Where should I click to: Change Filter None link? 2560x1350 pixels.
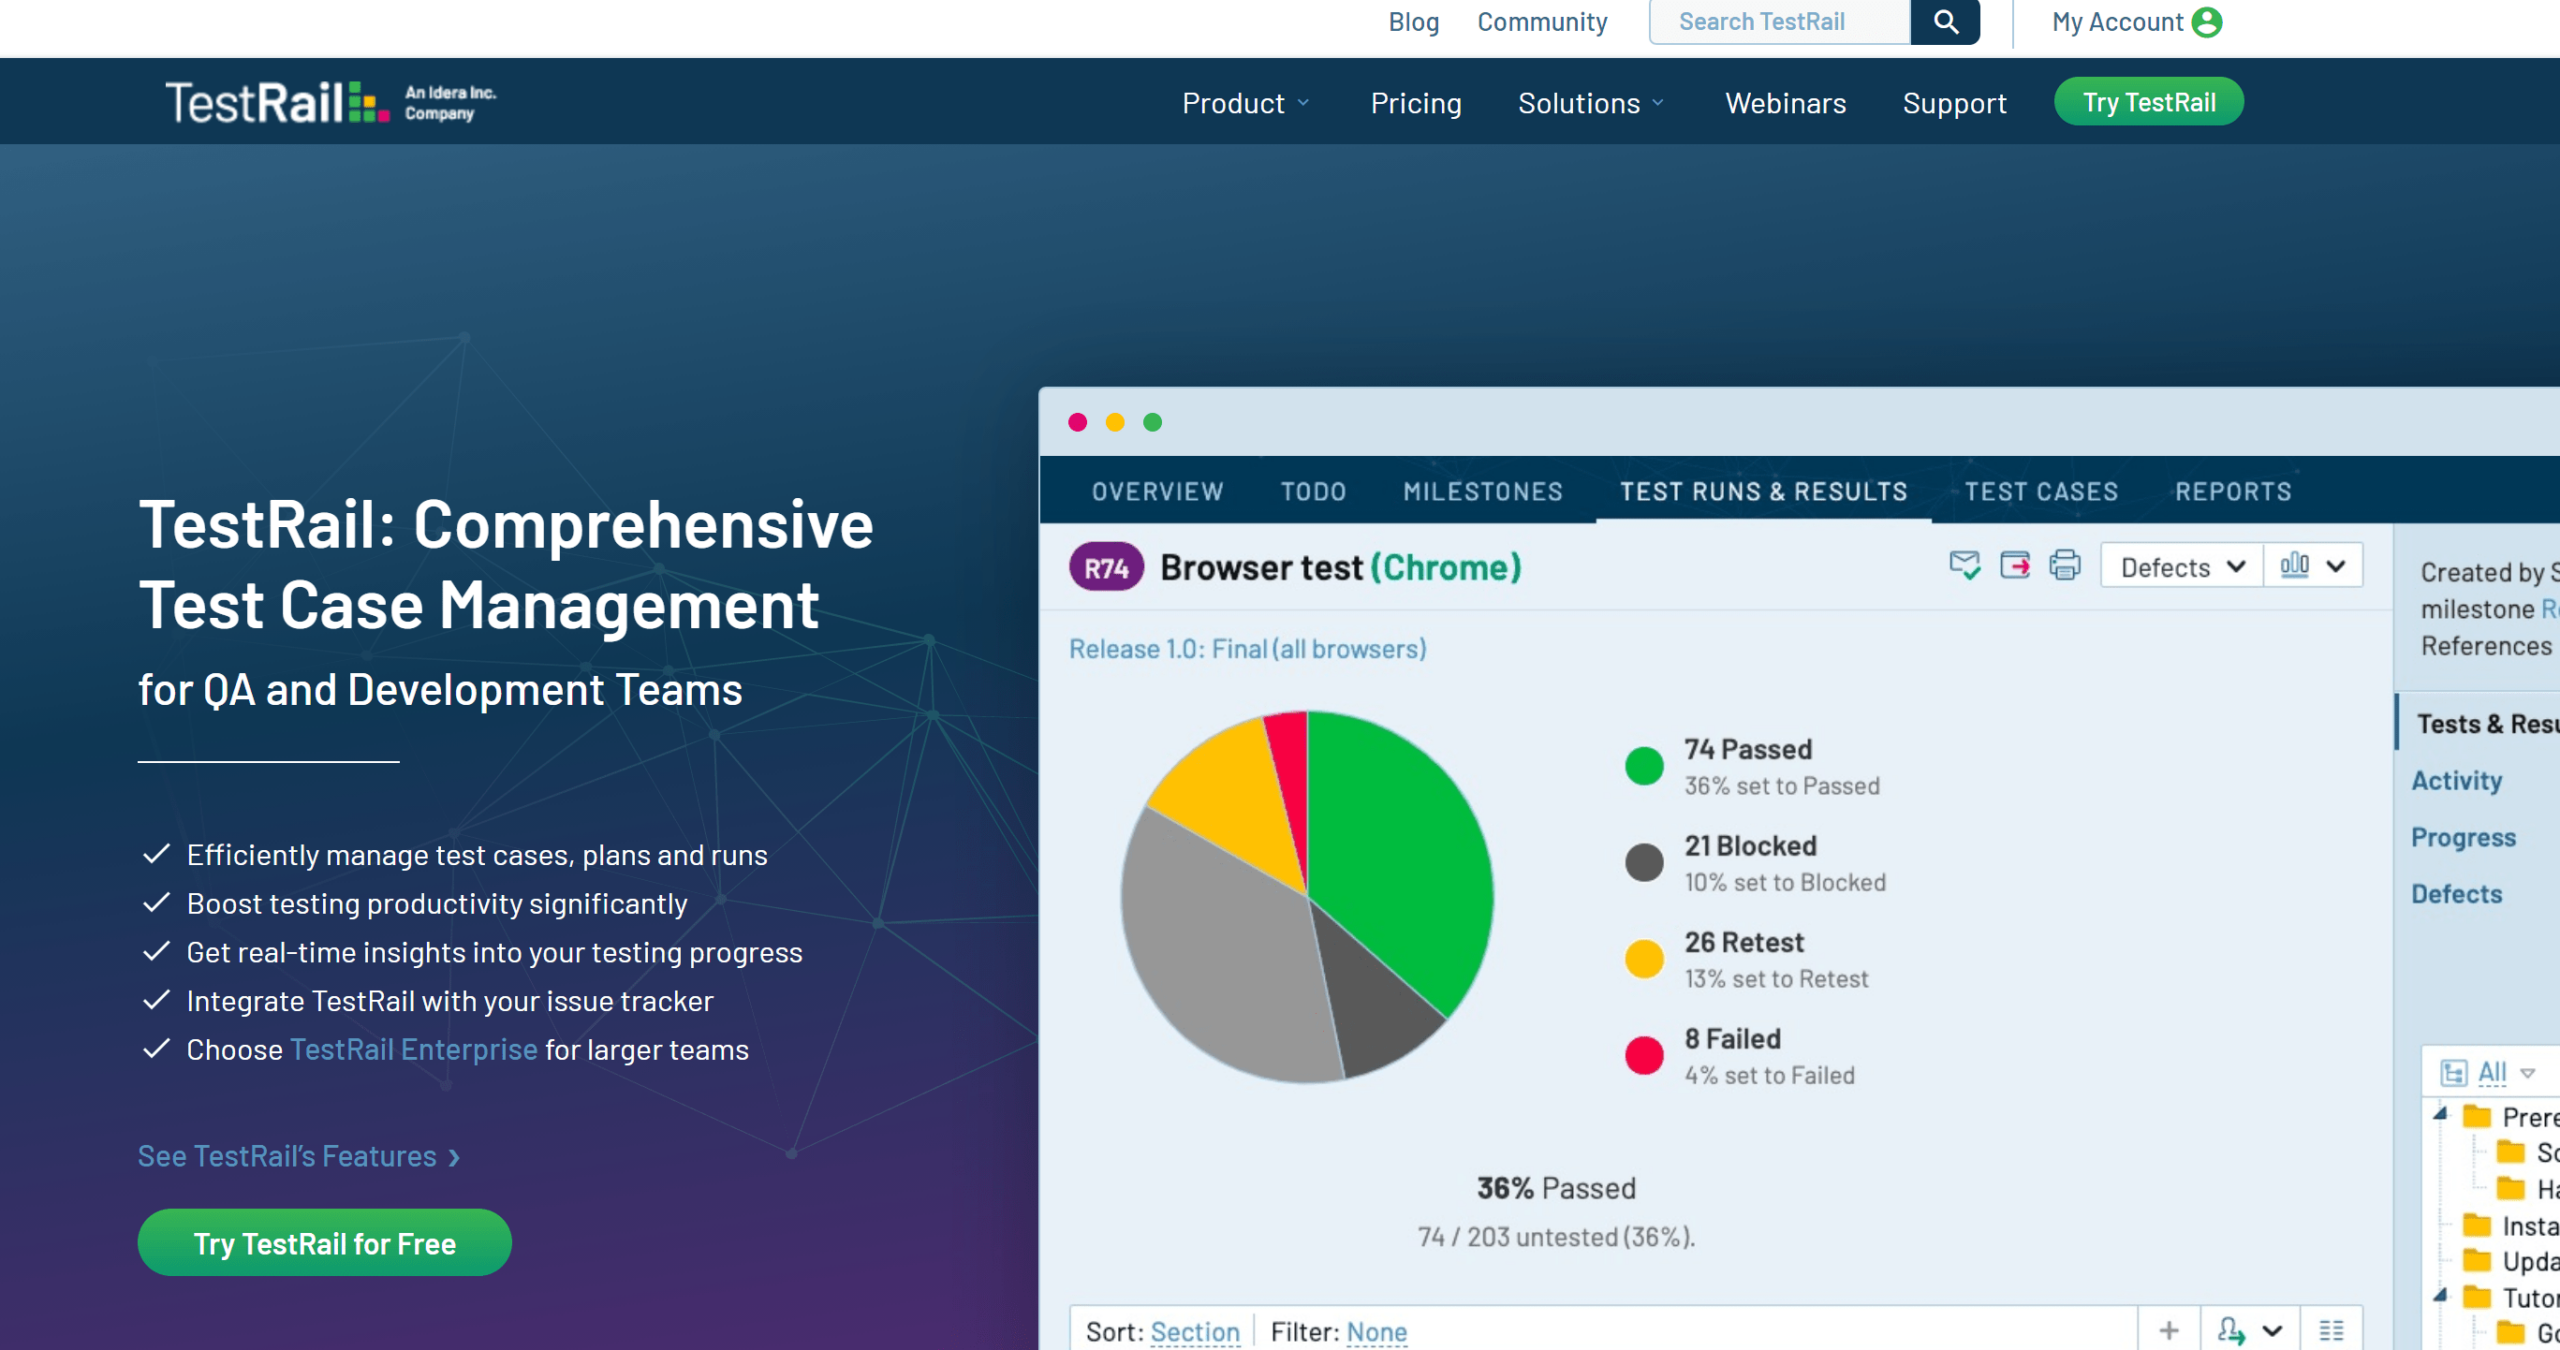tap(1377, 1332)
